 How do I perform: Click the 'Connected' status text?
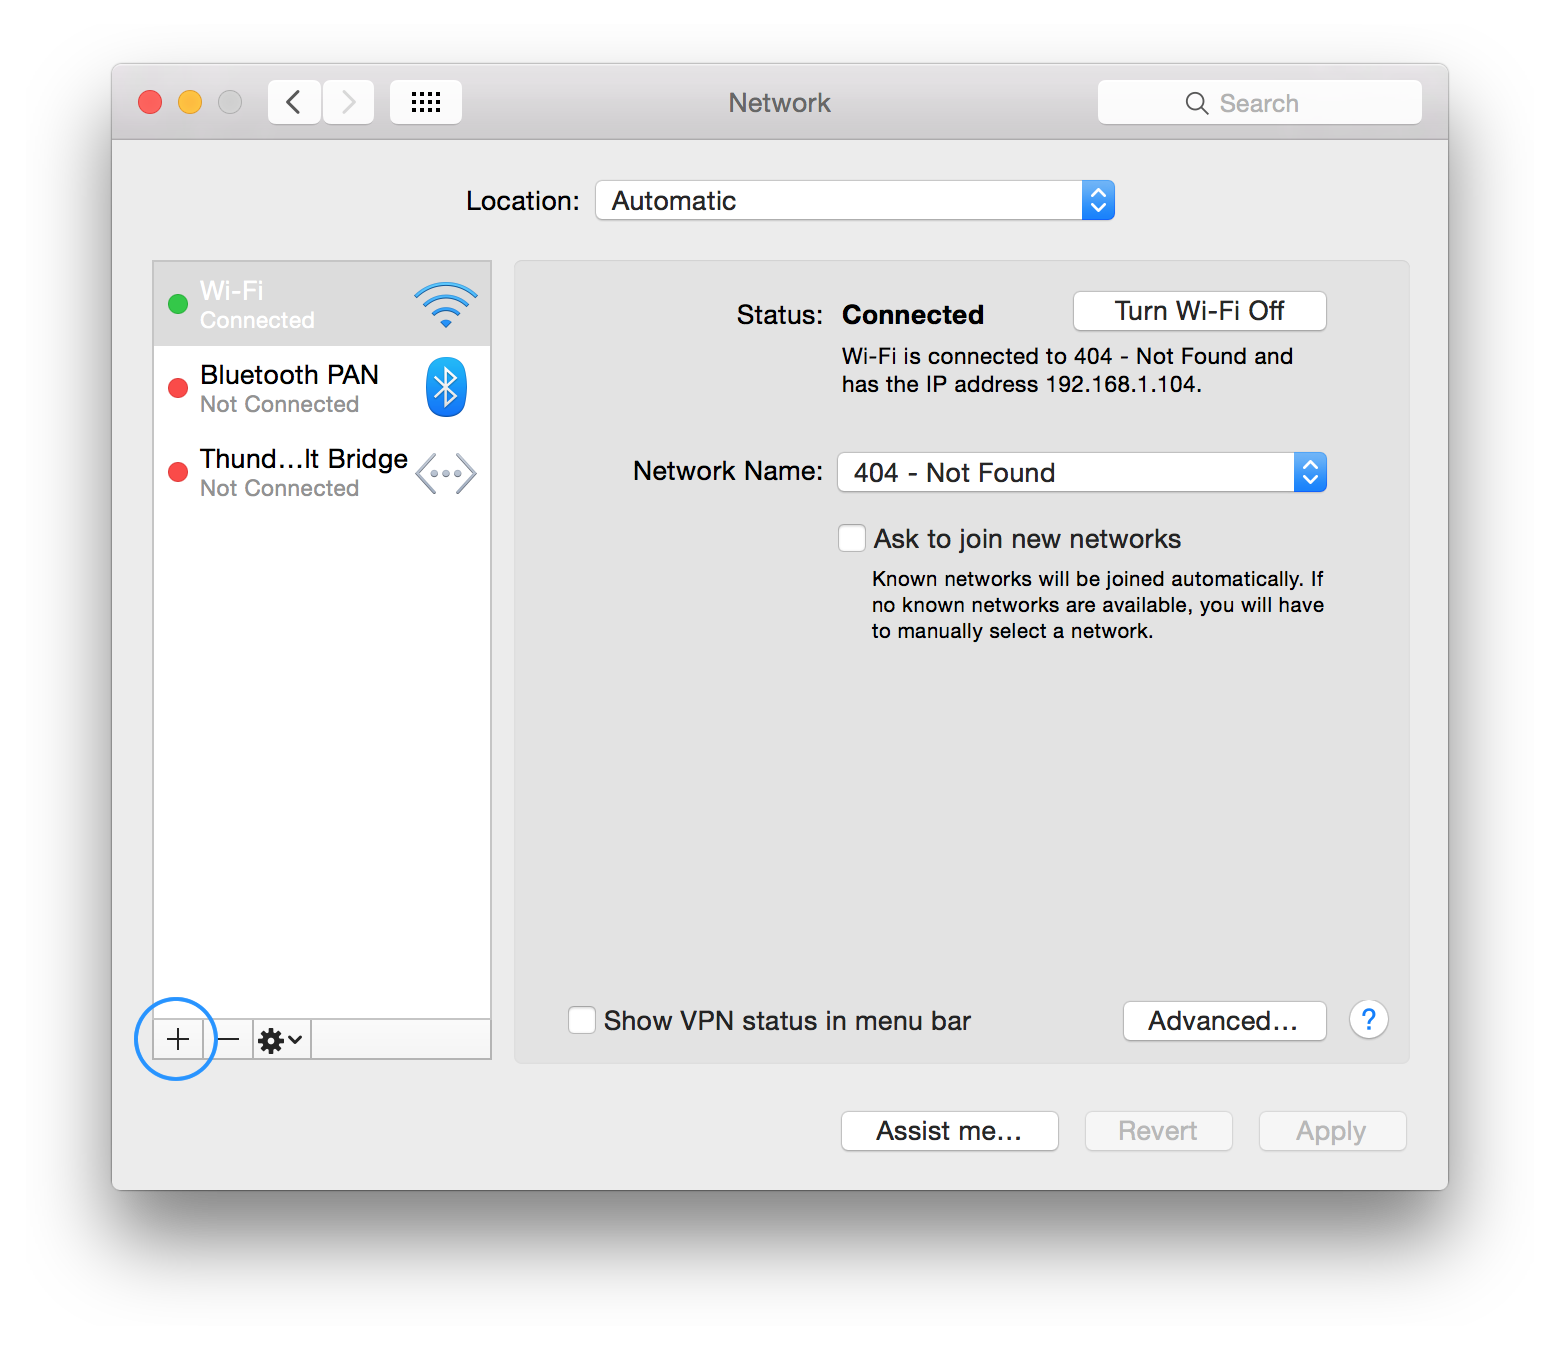(913, 315)
